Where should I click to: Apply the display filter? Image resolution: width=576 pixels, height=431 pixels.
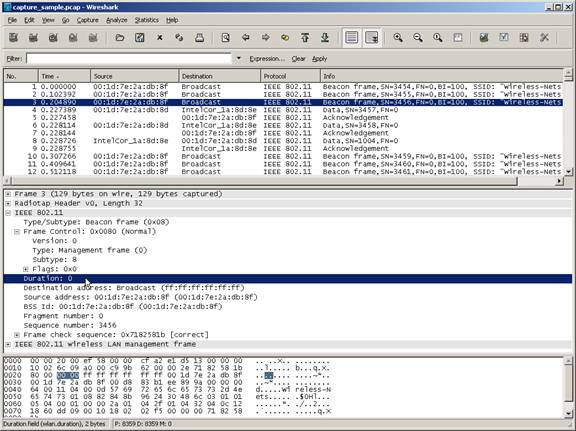pos(319,59)
